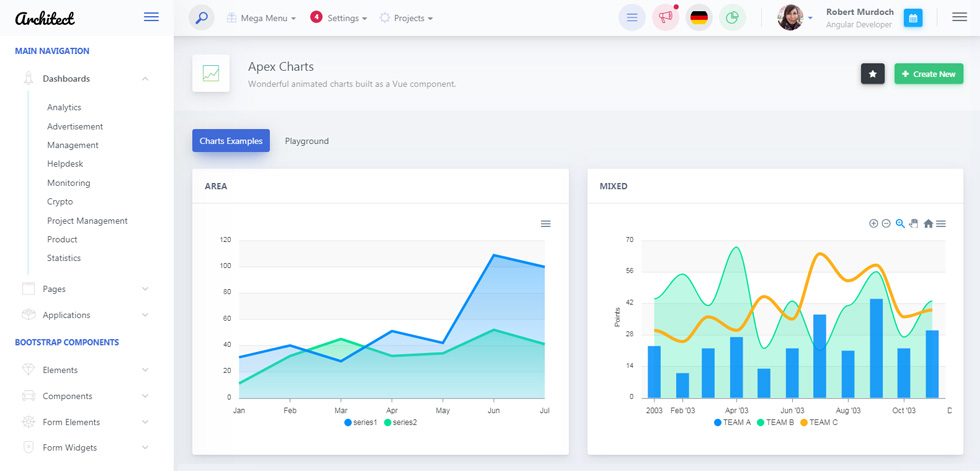Screen dimensions: 980x471
Task: Click the green pie chart circle icon
Action: click(x=732, y=17)
